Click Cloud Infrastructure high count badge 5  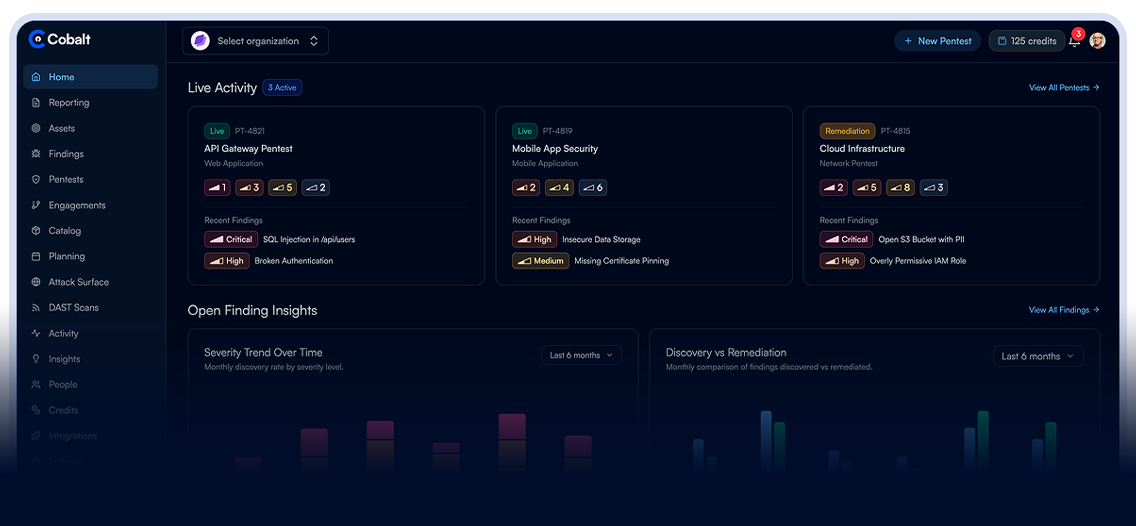866,188
